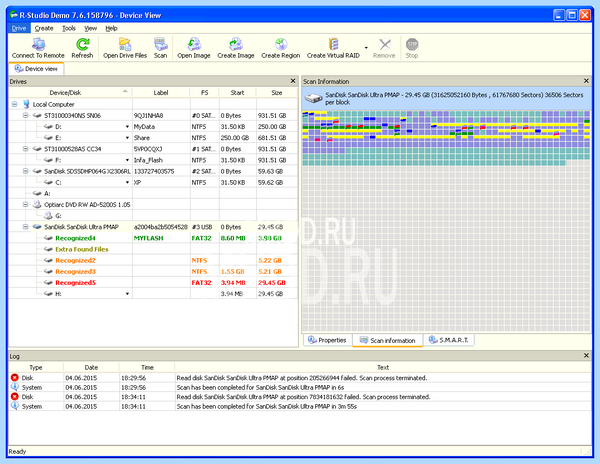Open the dropdown arrow for volume F:
The width and height of the screenshot is (600, 464).
tap(127, 160)
